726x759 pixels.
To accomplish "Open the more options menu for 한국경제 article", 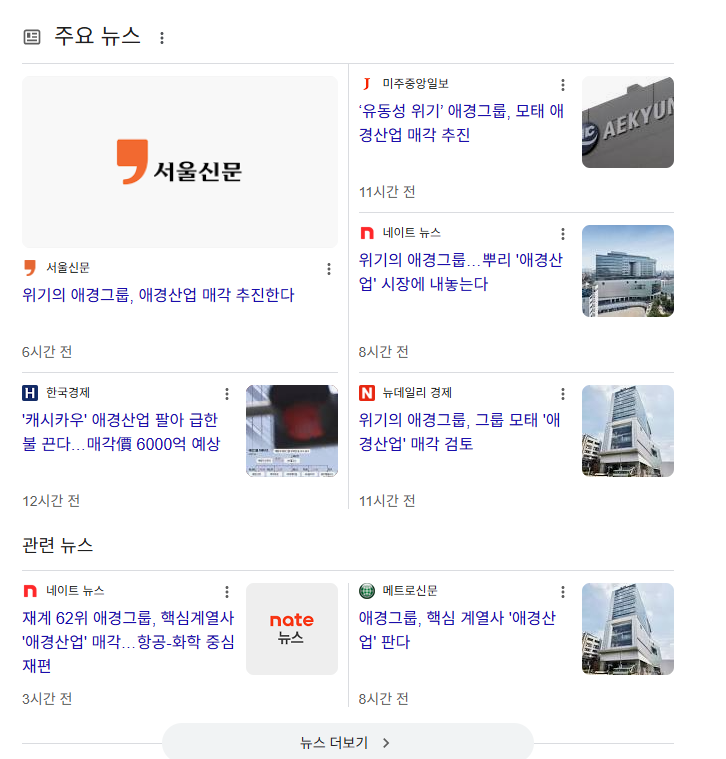I will (x=227, y=394).
